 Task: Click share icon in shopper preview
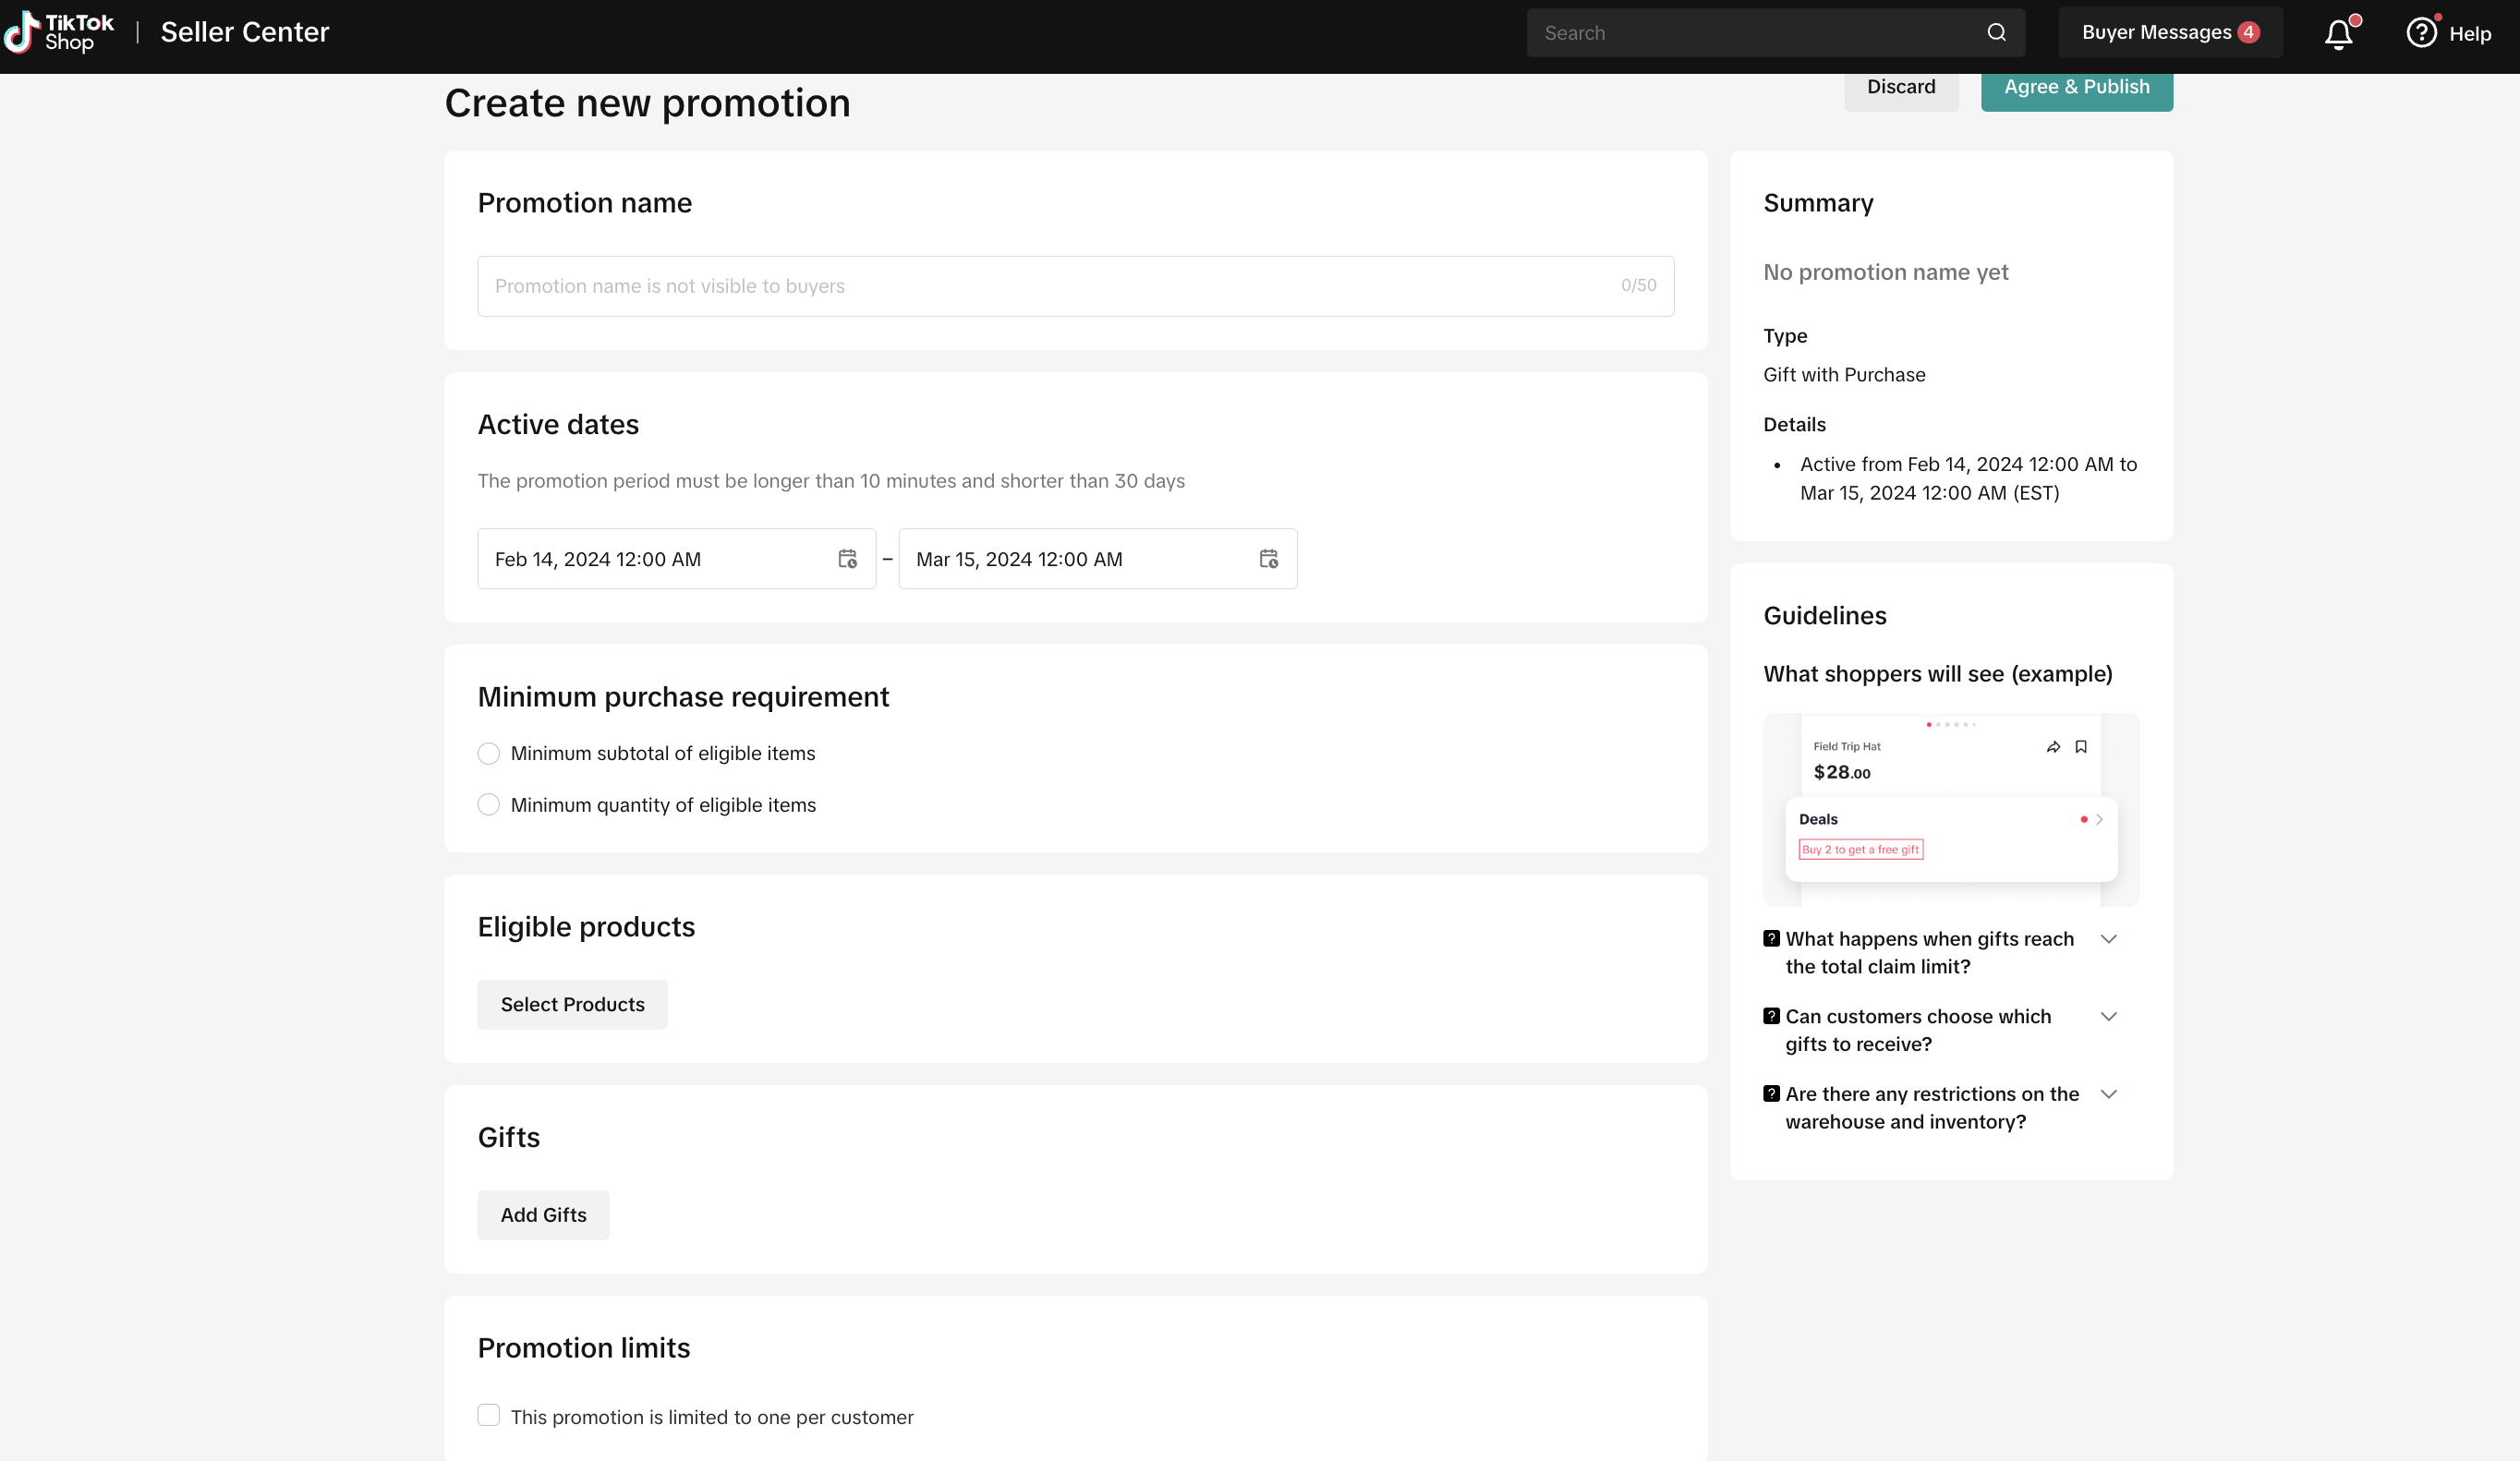(x=2053, y=747)
